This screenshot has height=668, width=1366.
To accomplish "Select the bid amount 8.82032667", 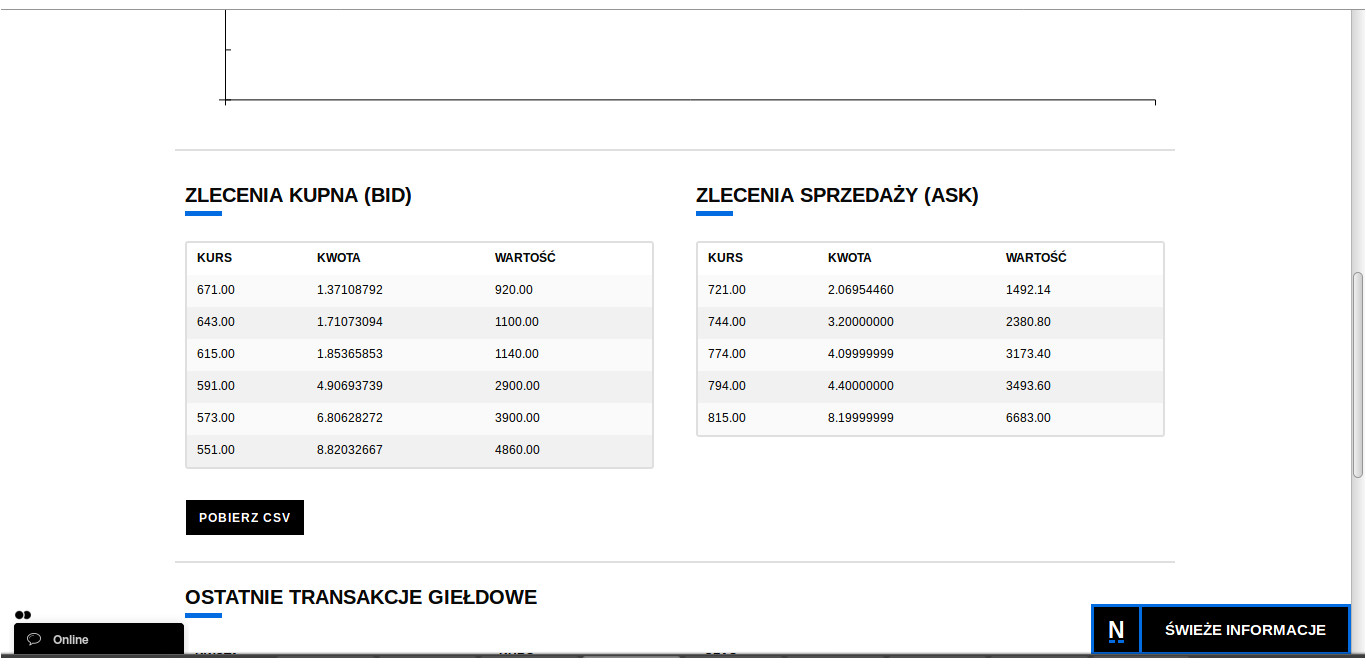I will [350, 450].
